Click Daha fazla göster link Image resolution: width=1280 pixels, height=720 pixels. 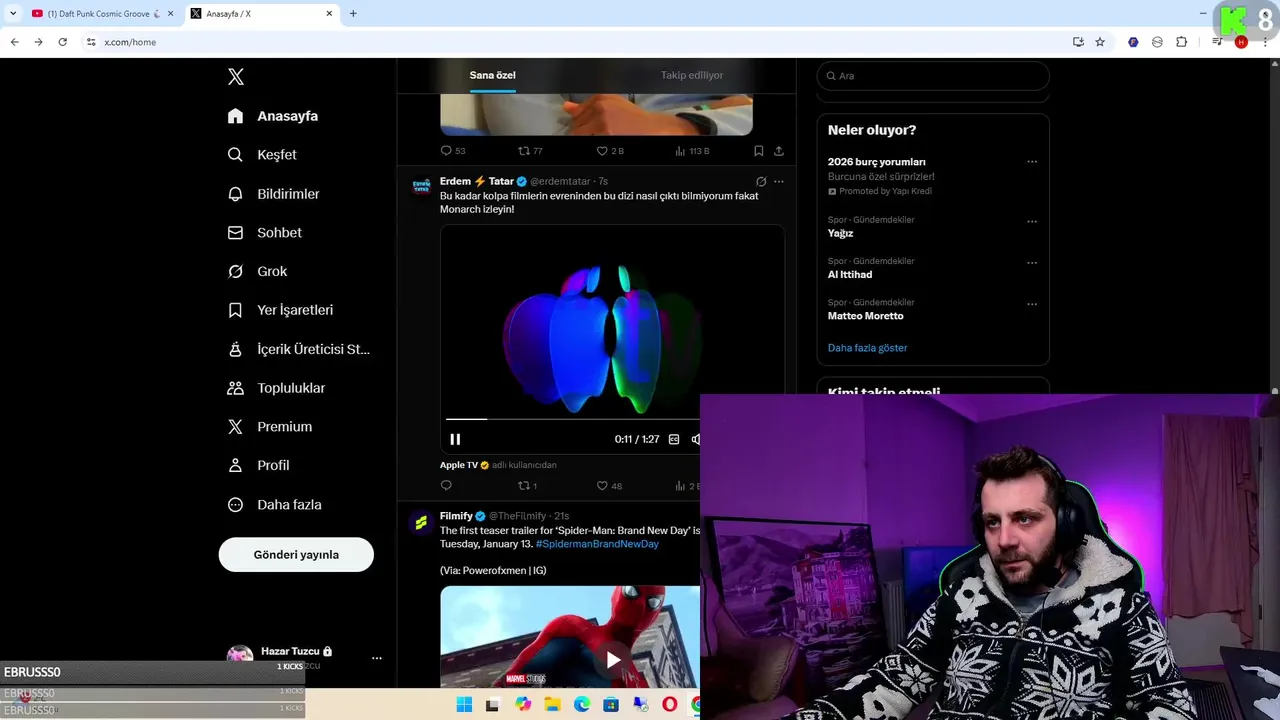point(868,348)
